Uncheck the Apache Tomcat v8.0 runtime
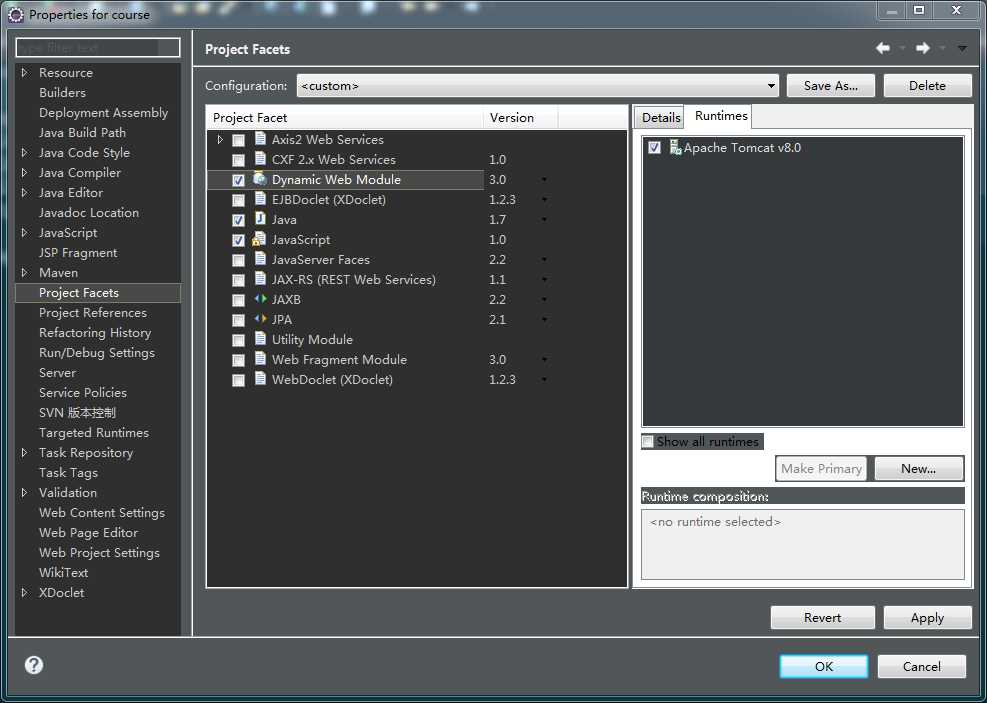This screenshot has height=703, width=987. pyautogui.click(x=655, y=148)
